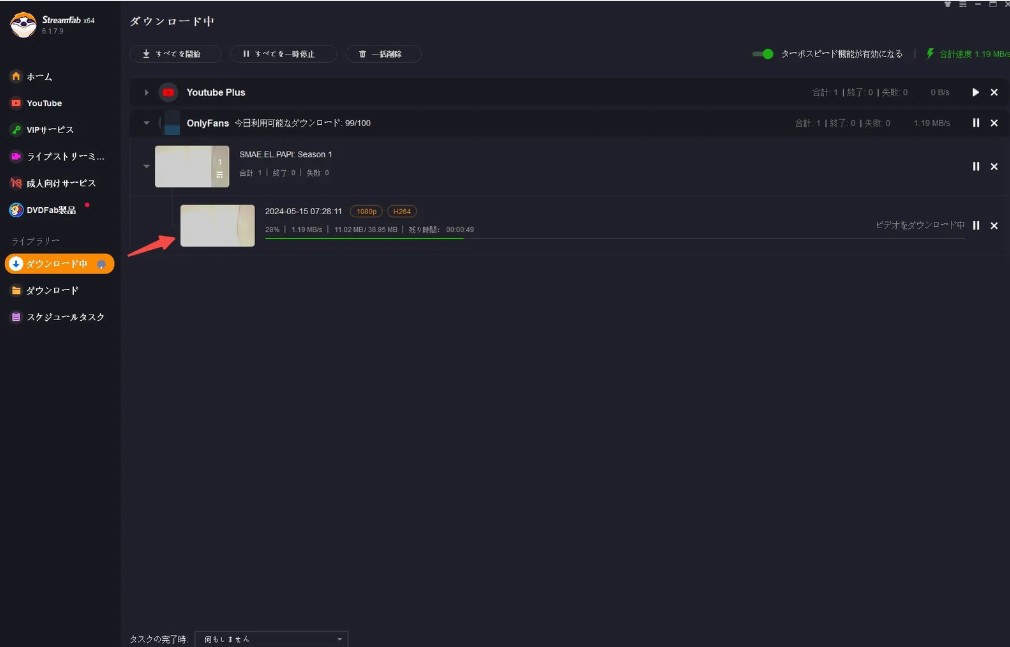Click すべてを一時停止 button
Viewport: 1010px width, 647px height.
pos(283,54)
